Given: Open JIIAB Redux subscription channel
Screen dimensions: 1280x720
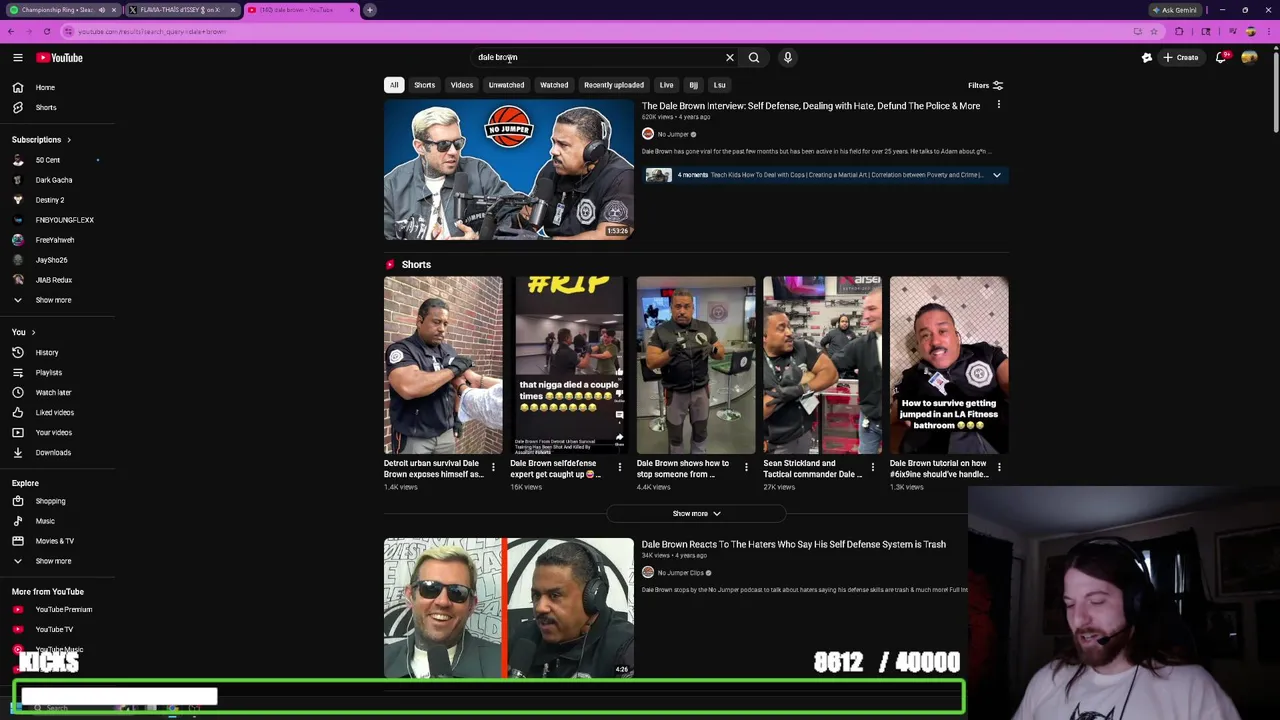Looking at the screenshot, I should click(x=56, y=280).
